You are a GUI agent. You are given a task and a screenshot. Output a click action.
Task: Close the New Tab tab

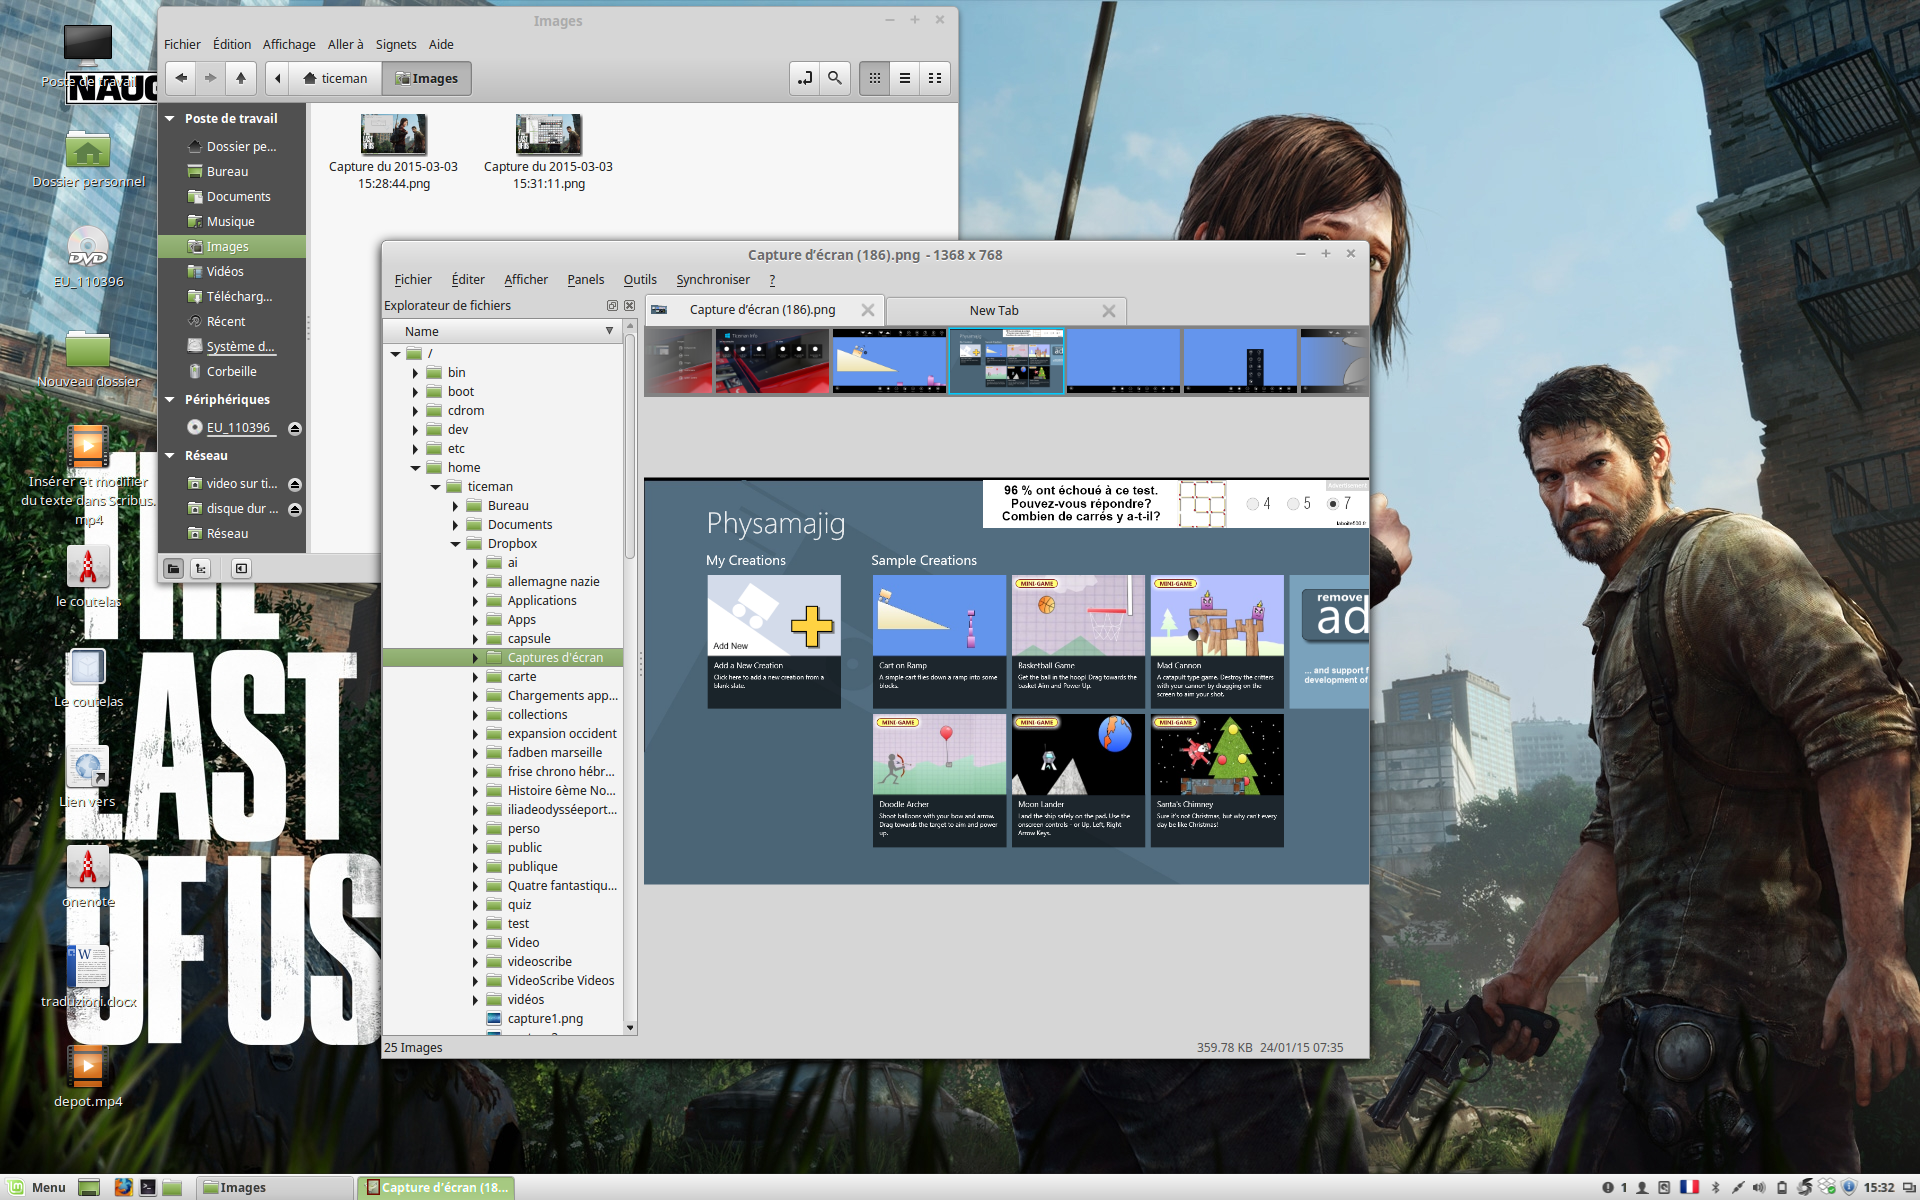click(1108, 311)
